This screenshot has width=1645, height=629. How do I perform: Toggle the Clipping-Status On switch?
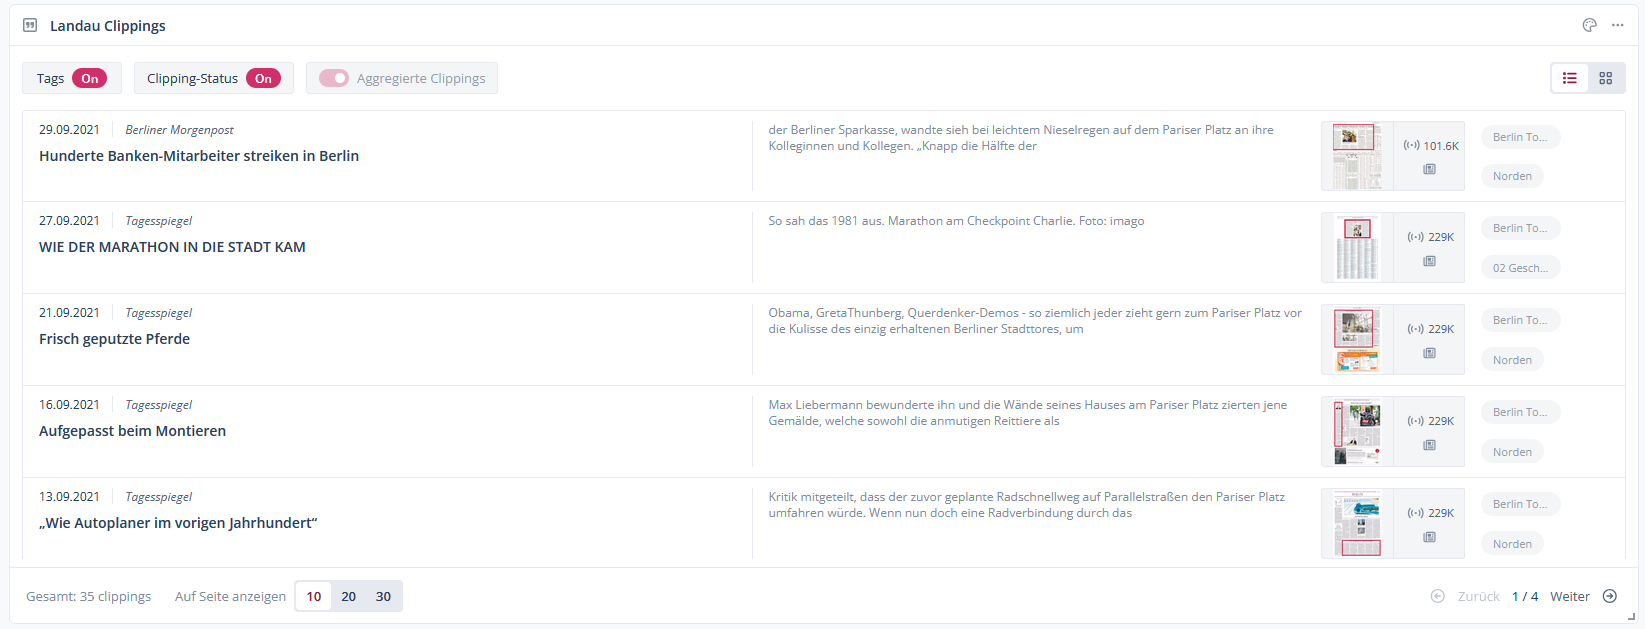pyautogui.click(x=263, y=78)
